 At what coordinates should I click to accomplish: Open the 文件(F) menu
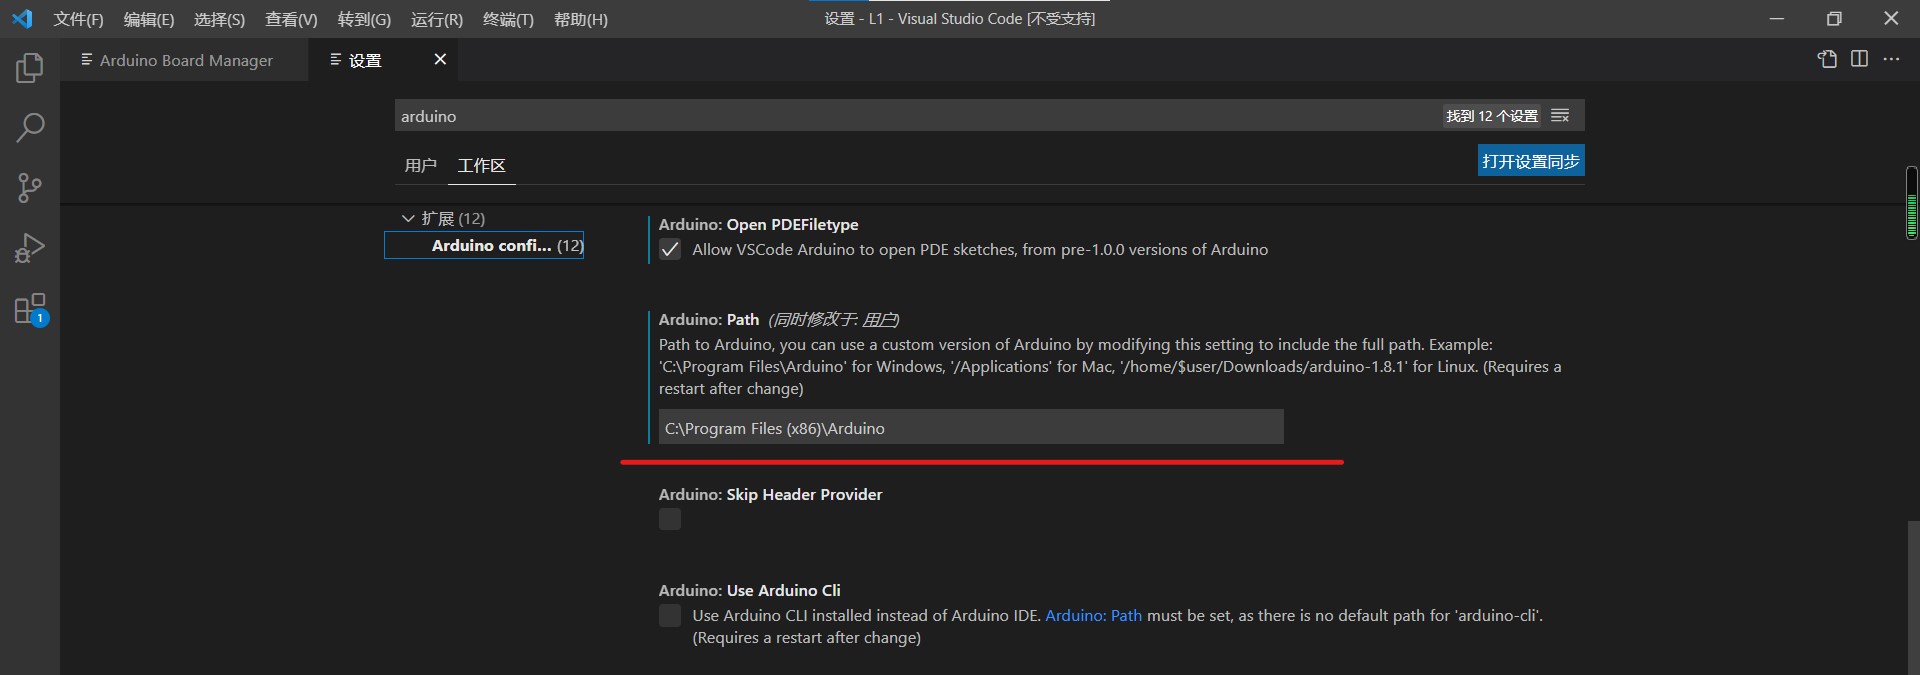pos(78,19)
